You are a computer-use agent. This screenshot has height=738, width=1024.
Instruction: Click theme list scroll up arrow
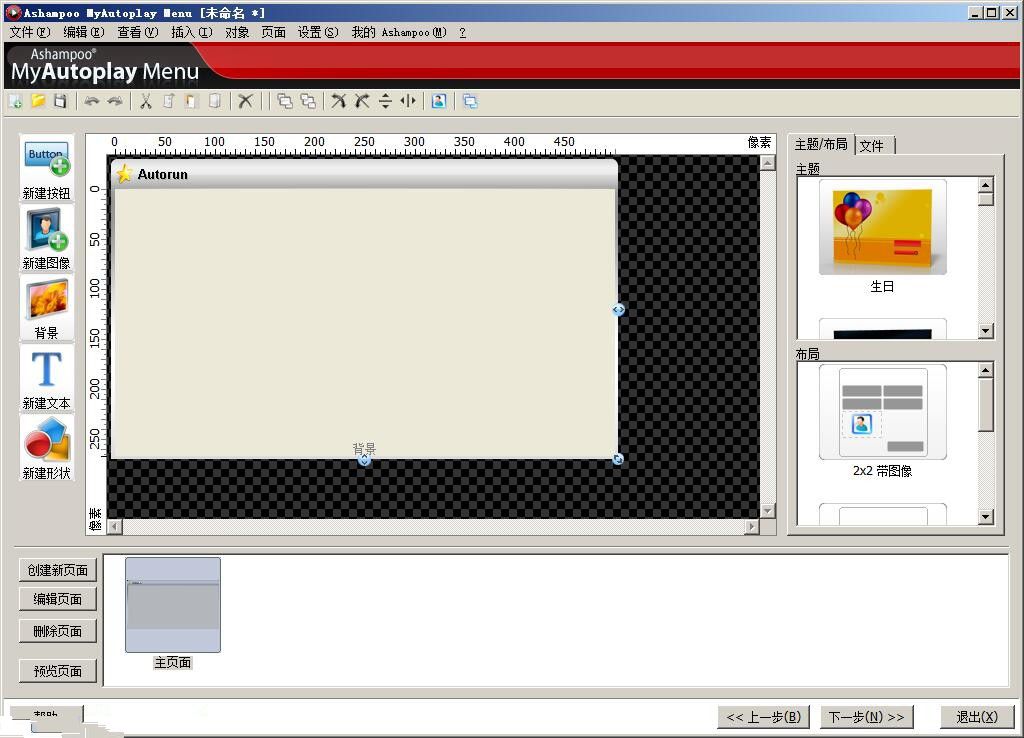pos(986,185)
